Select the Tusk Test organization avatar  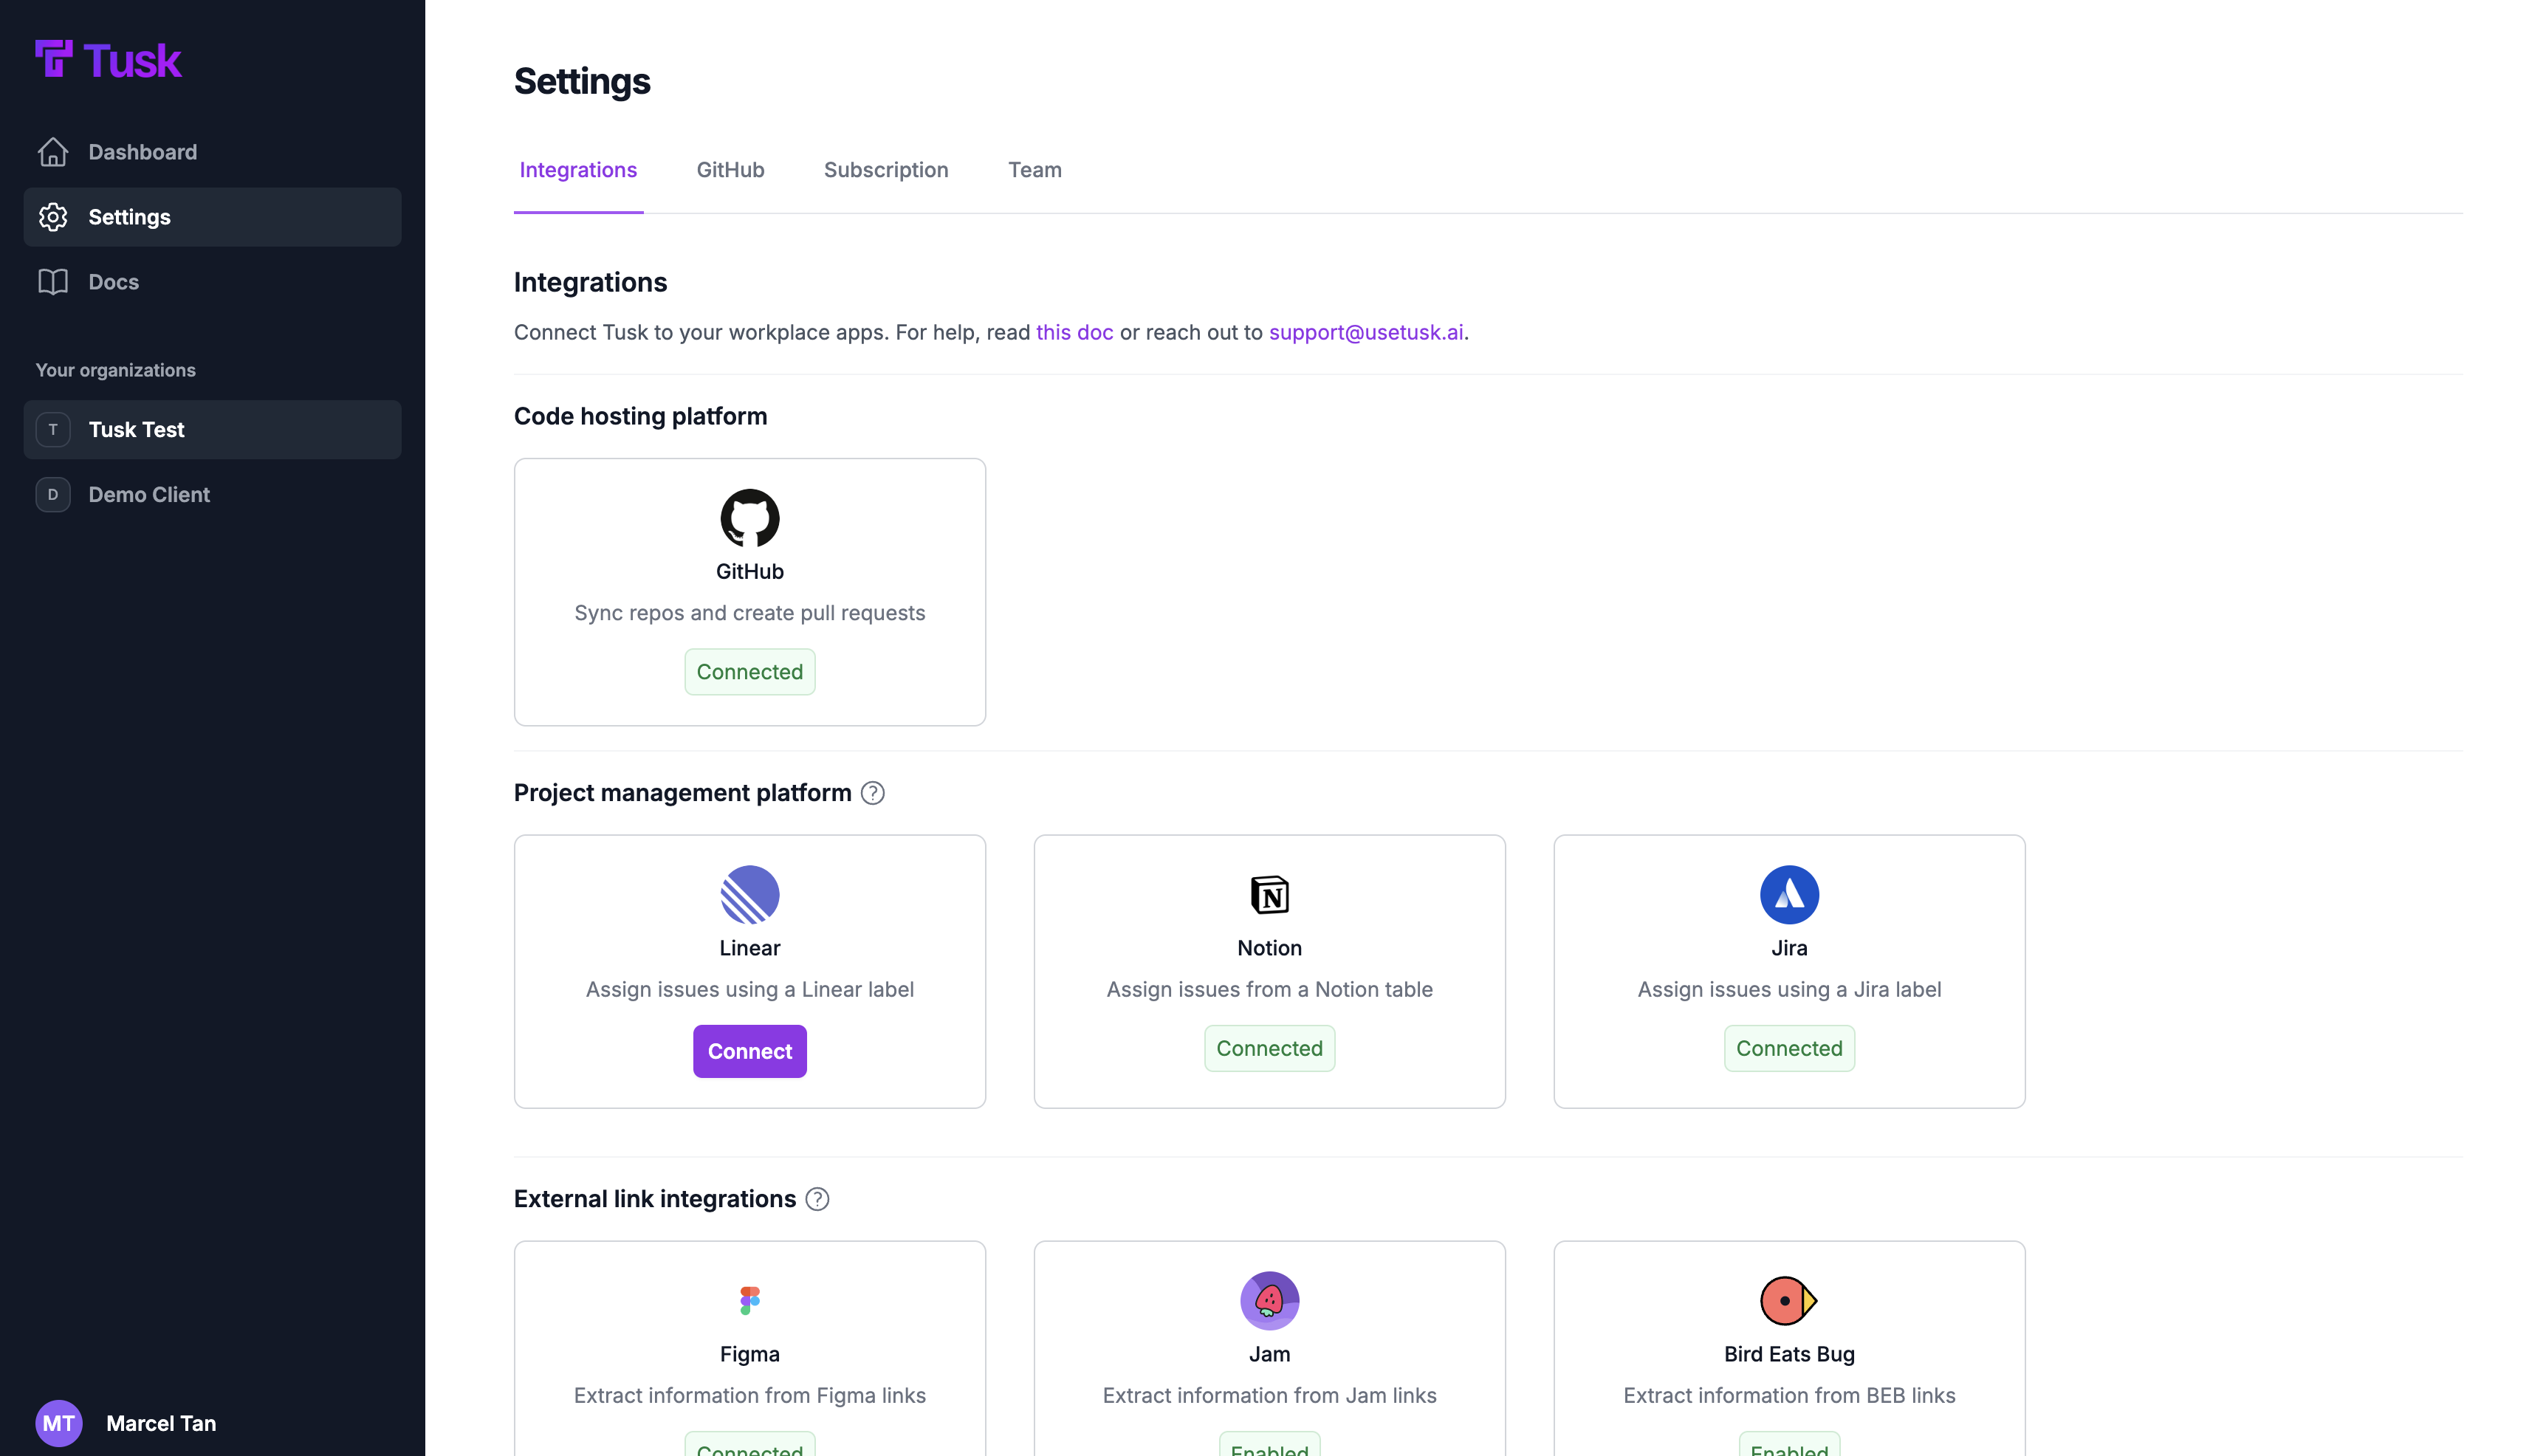pyautogui.click(x=53, y=430)
